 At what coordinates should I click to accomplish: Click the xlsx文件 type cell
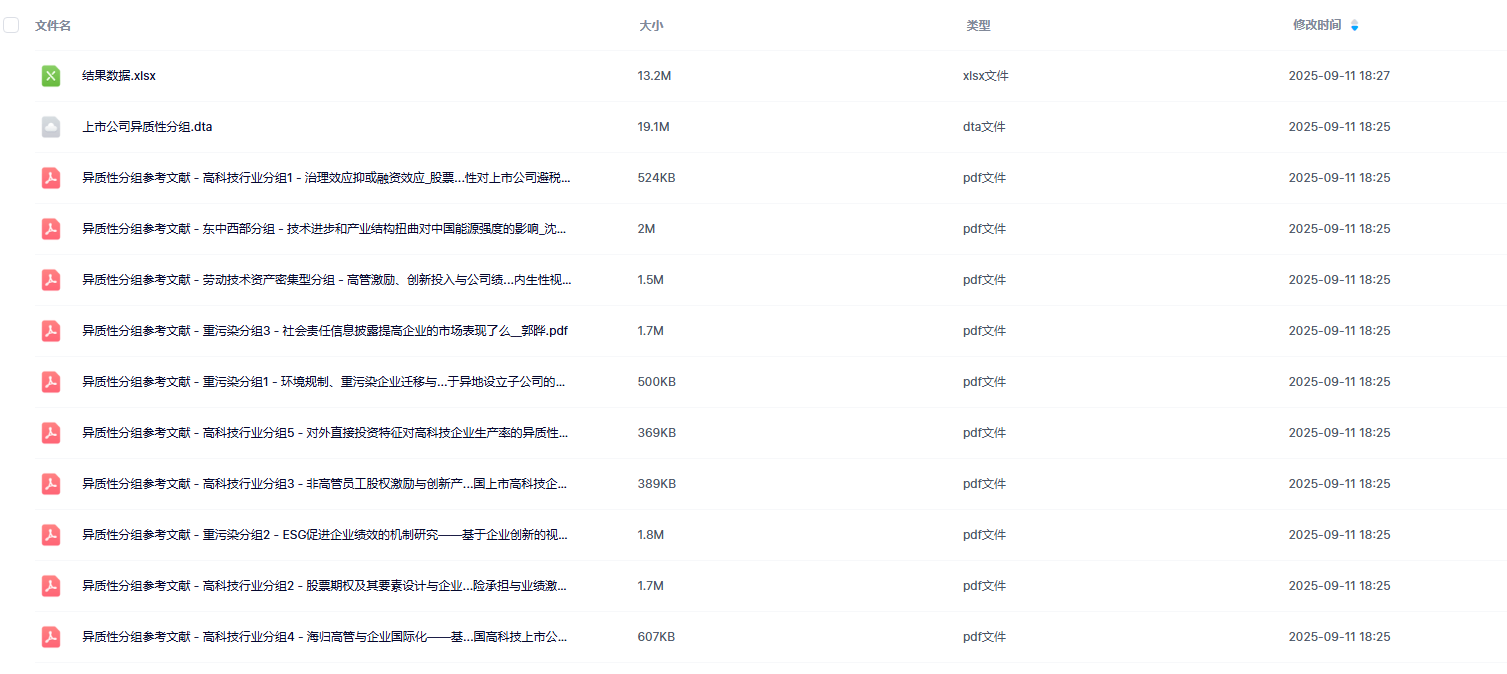986,76
